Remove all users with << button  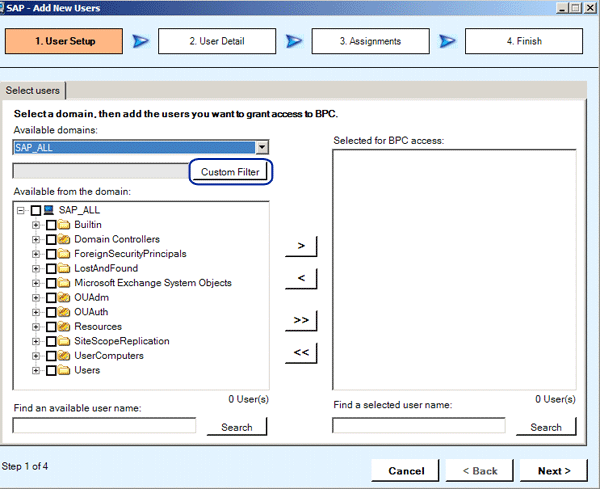(x=301, y=352)
